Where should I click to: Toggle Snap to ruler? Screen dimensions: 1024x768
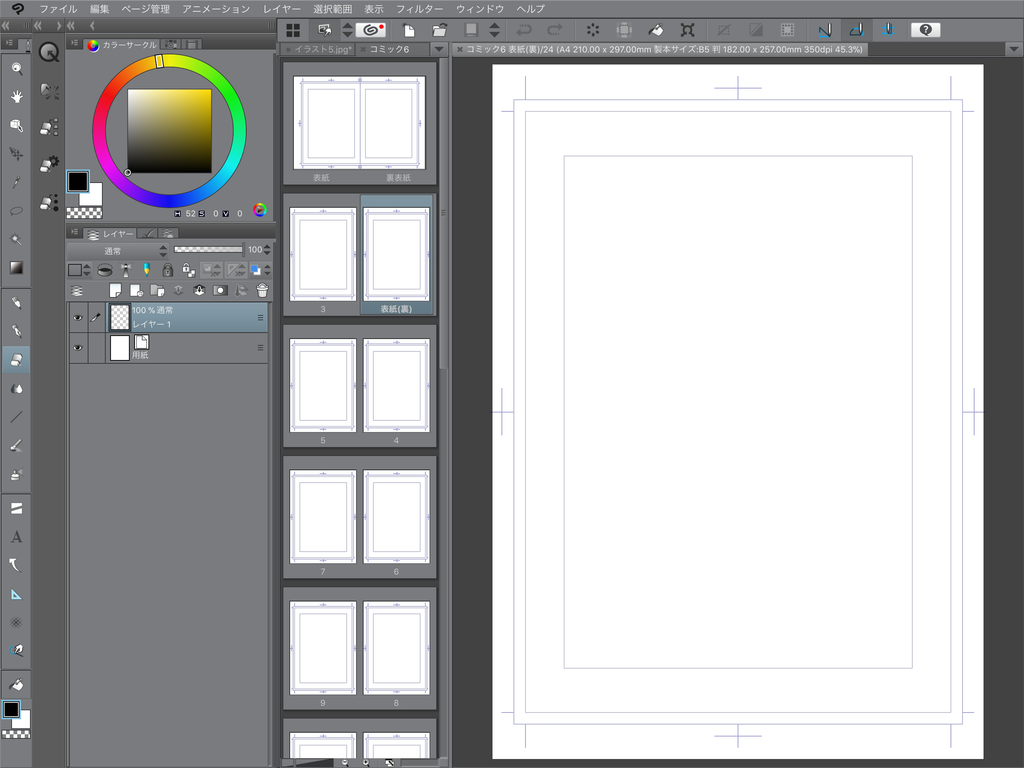(825, 30)
